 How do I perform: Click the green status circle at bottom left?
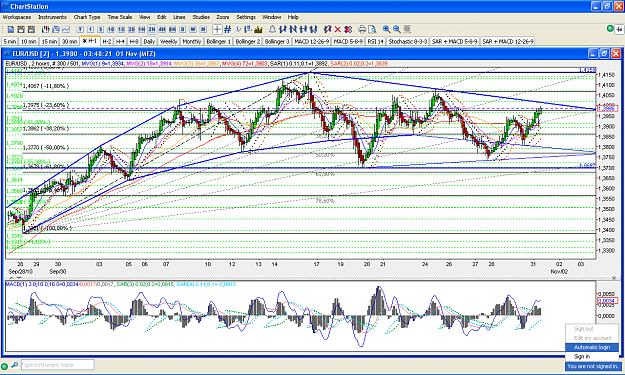click(x=5, y=365)
